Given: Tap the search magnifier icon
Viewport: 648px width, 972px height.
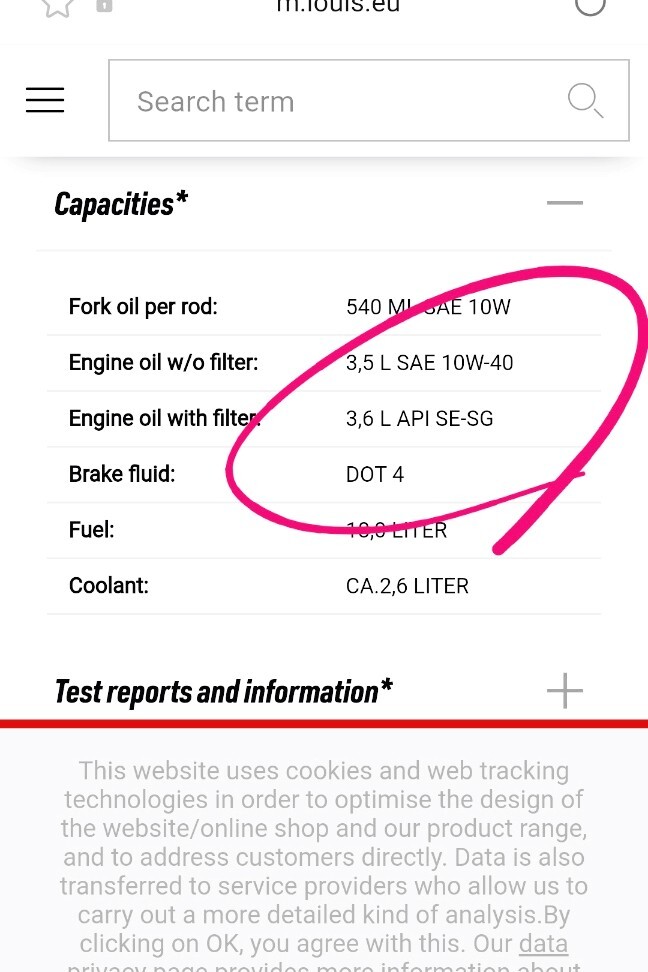Looking at the screenshot, I should pyautogui.click(x=585, y=100).
